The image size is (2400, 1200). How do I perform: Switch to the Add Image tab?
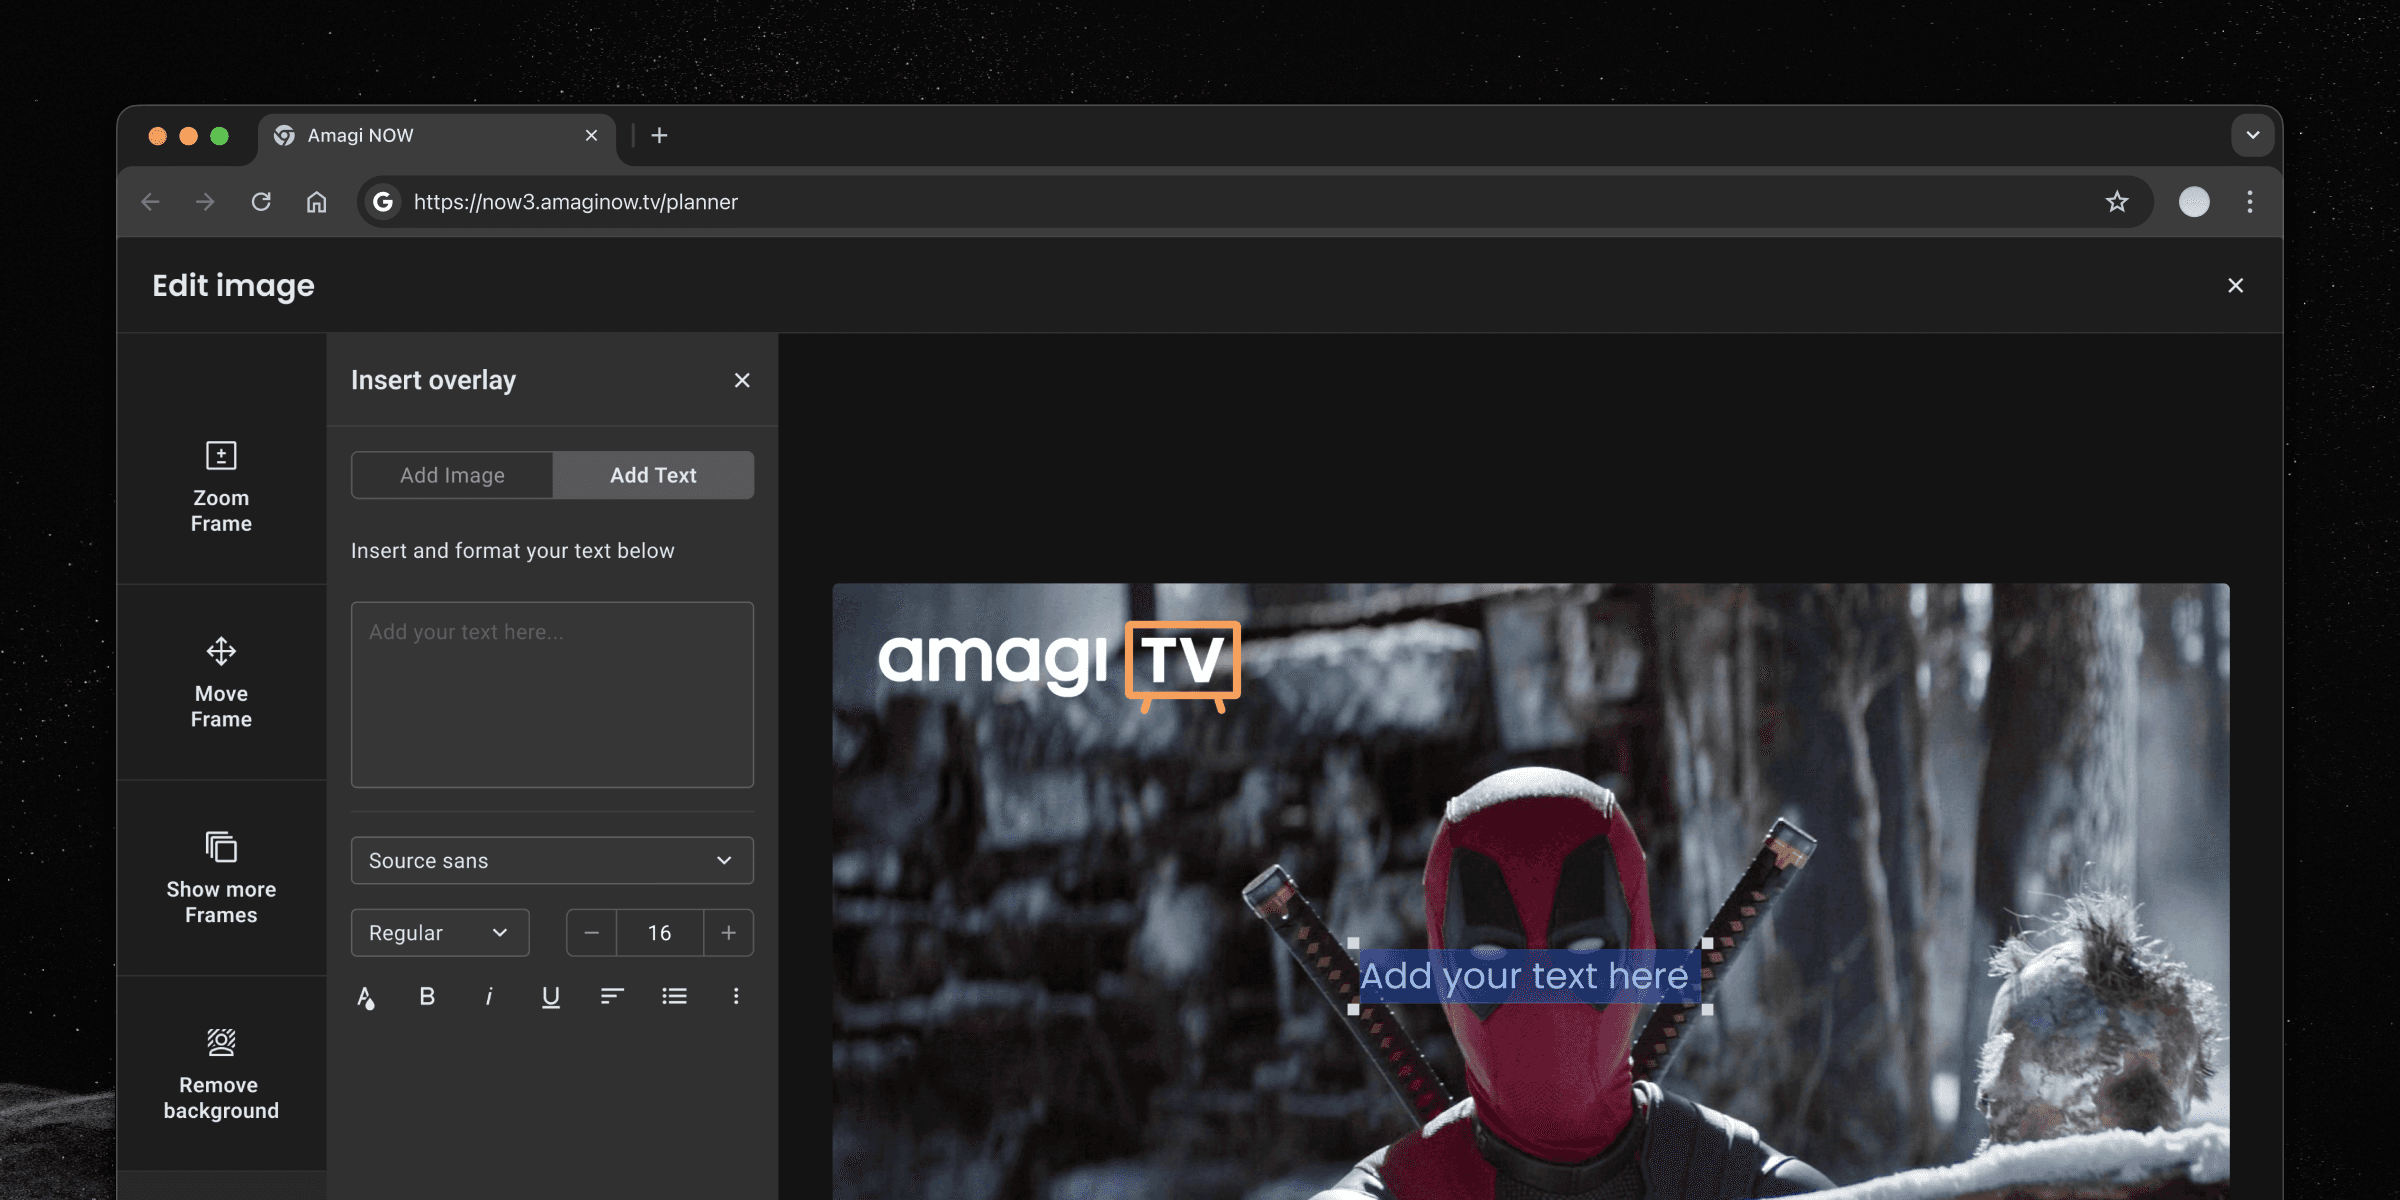(452, 475)
